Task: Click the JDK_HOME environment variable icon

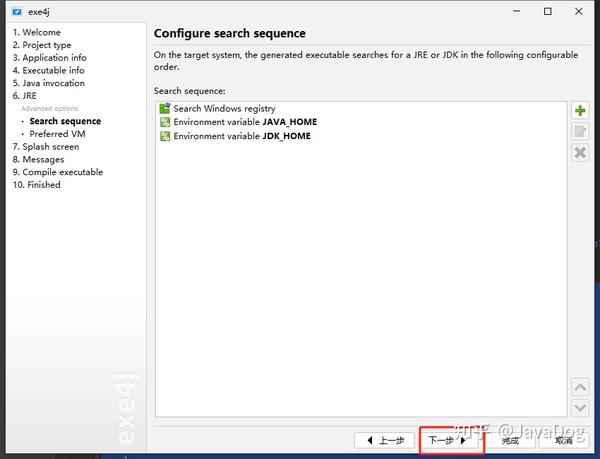Action: 165,136
